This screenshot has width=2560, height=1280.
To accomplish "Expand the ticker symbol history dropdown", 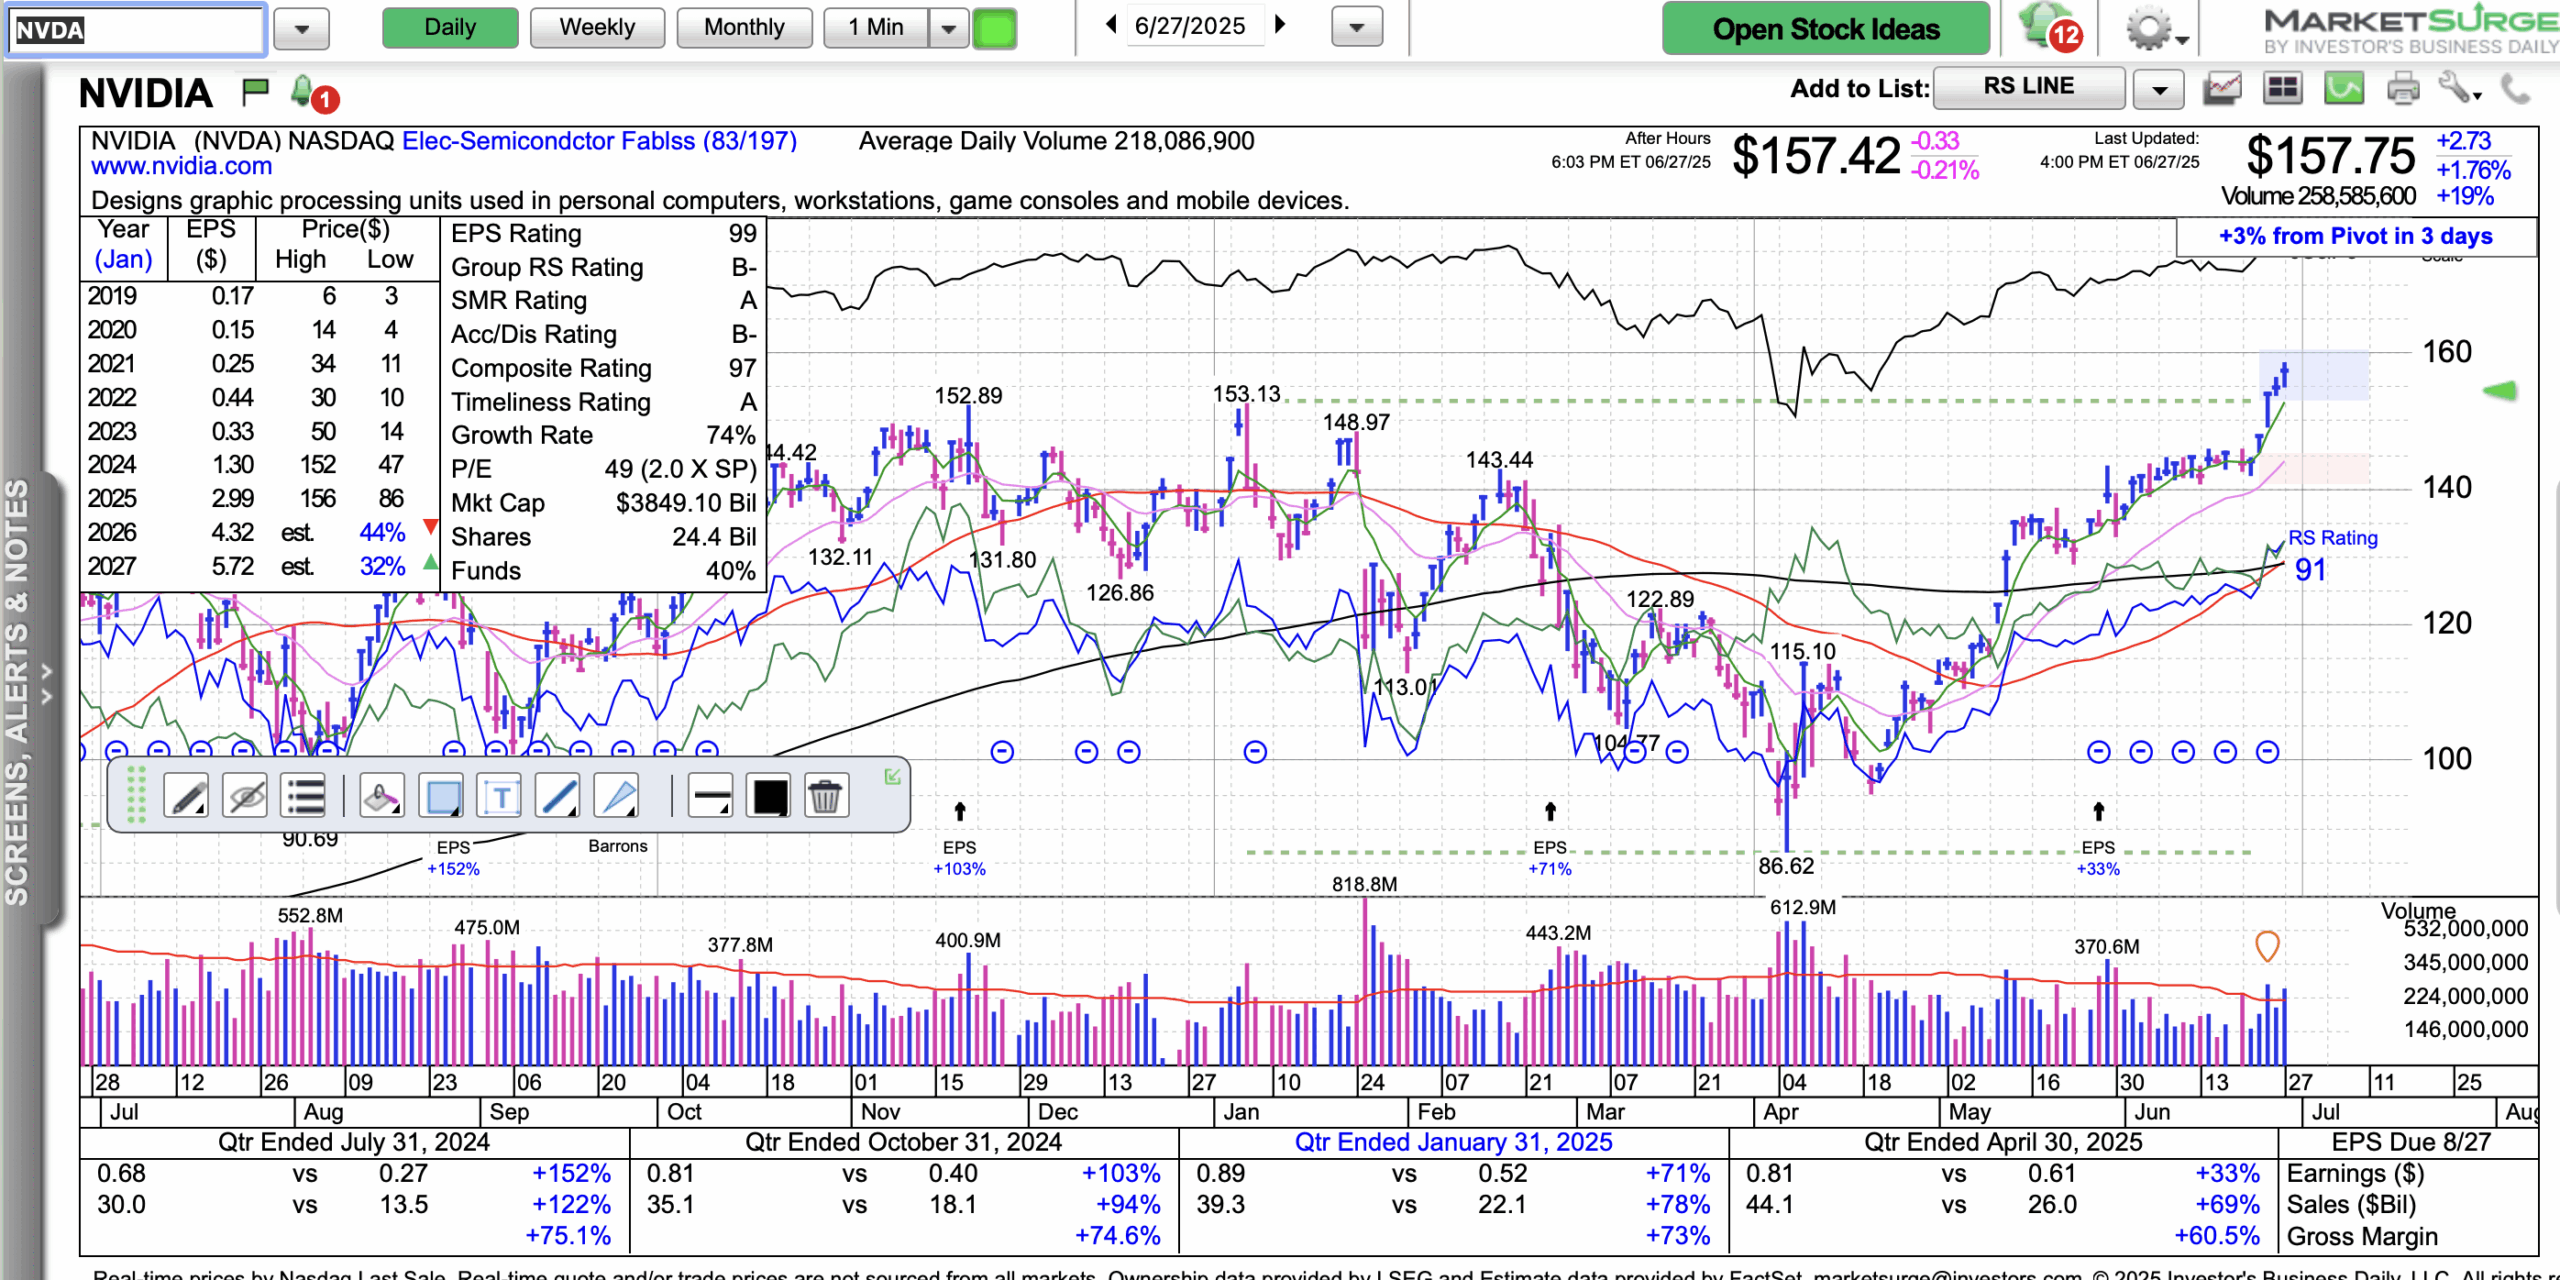I will pos(302,29).
